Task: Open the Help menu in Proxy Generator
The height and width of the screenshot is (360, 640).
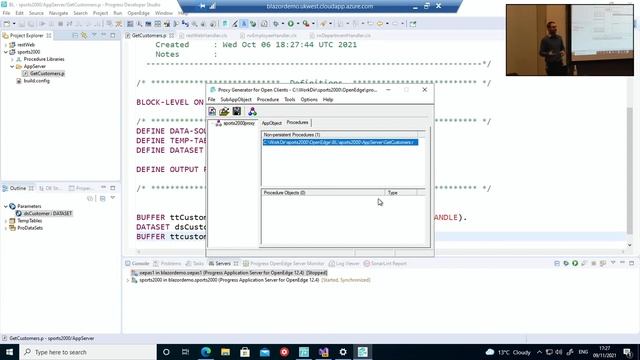Action: 328,100
